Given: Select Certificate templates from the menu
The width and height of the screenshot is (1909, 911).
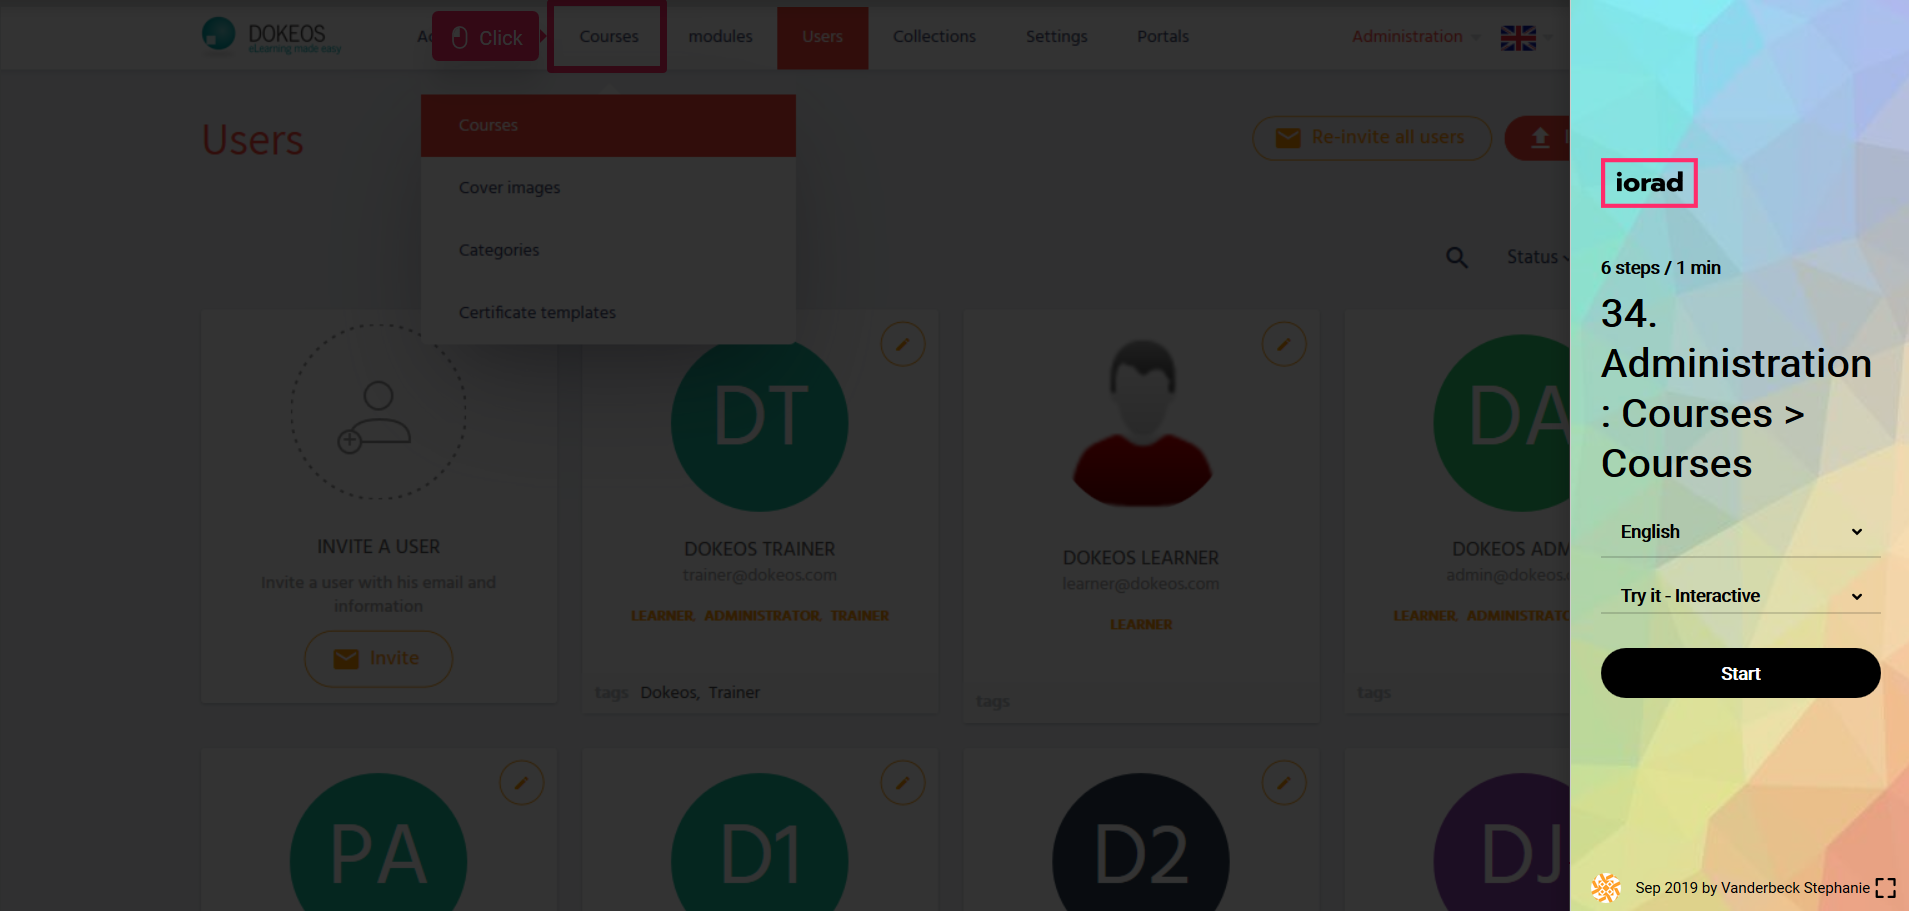Looking at the screenshot, I should [x=537, y=313].
